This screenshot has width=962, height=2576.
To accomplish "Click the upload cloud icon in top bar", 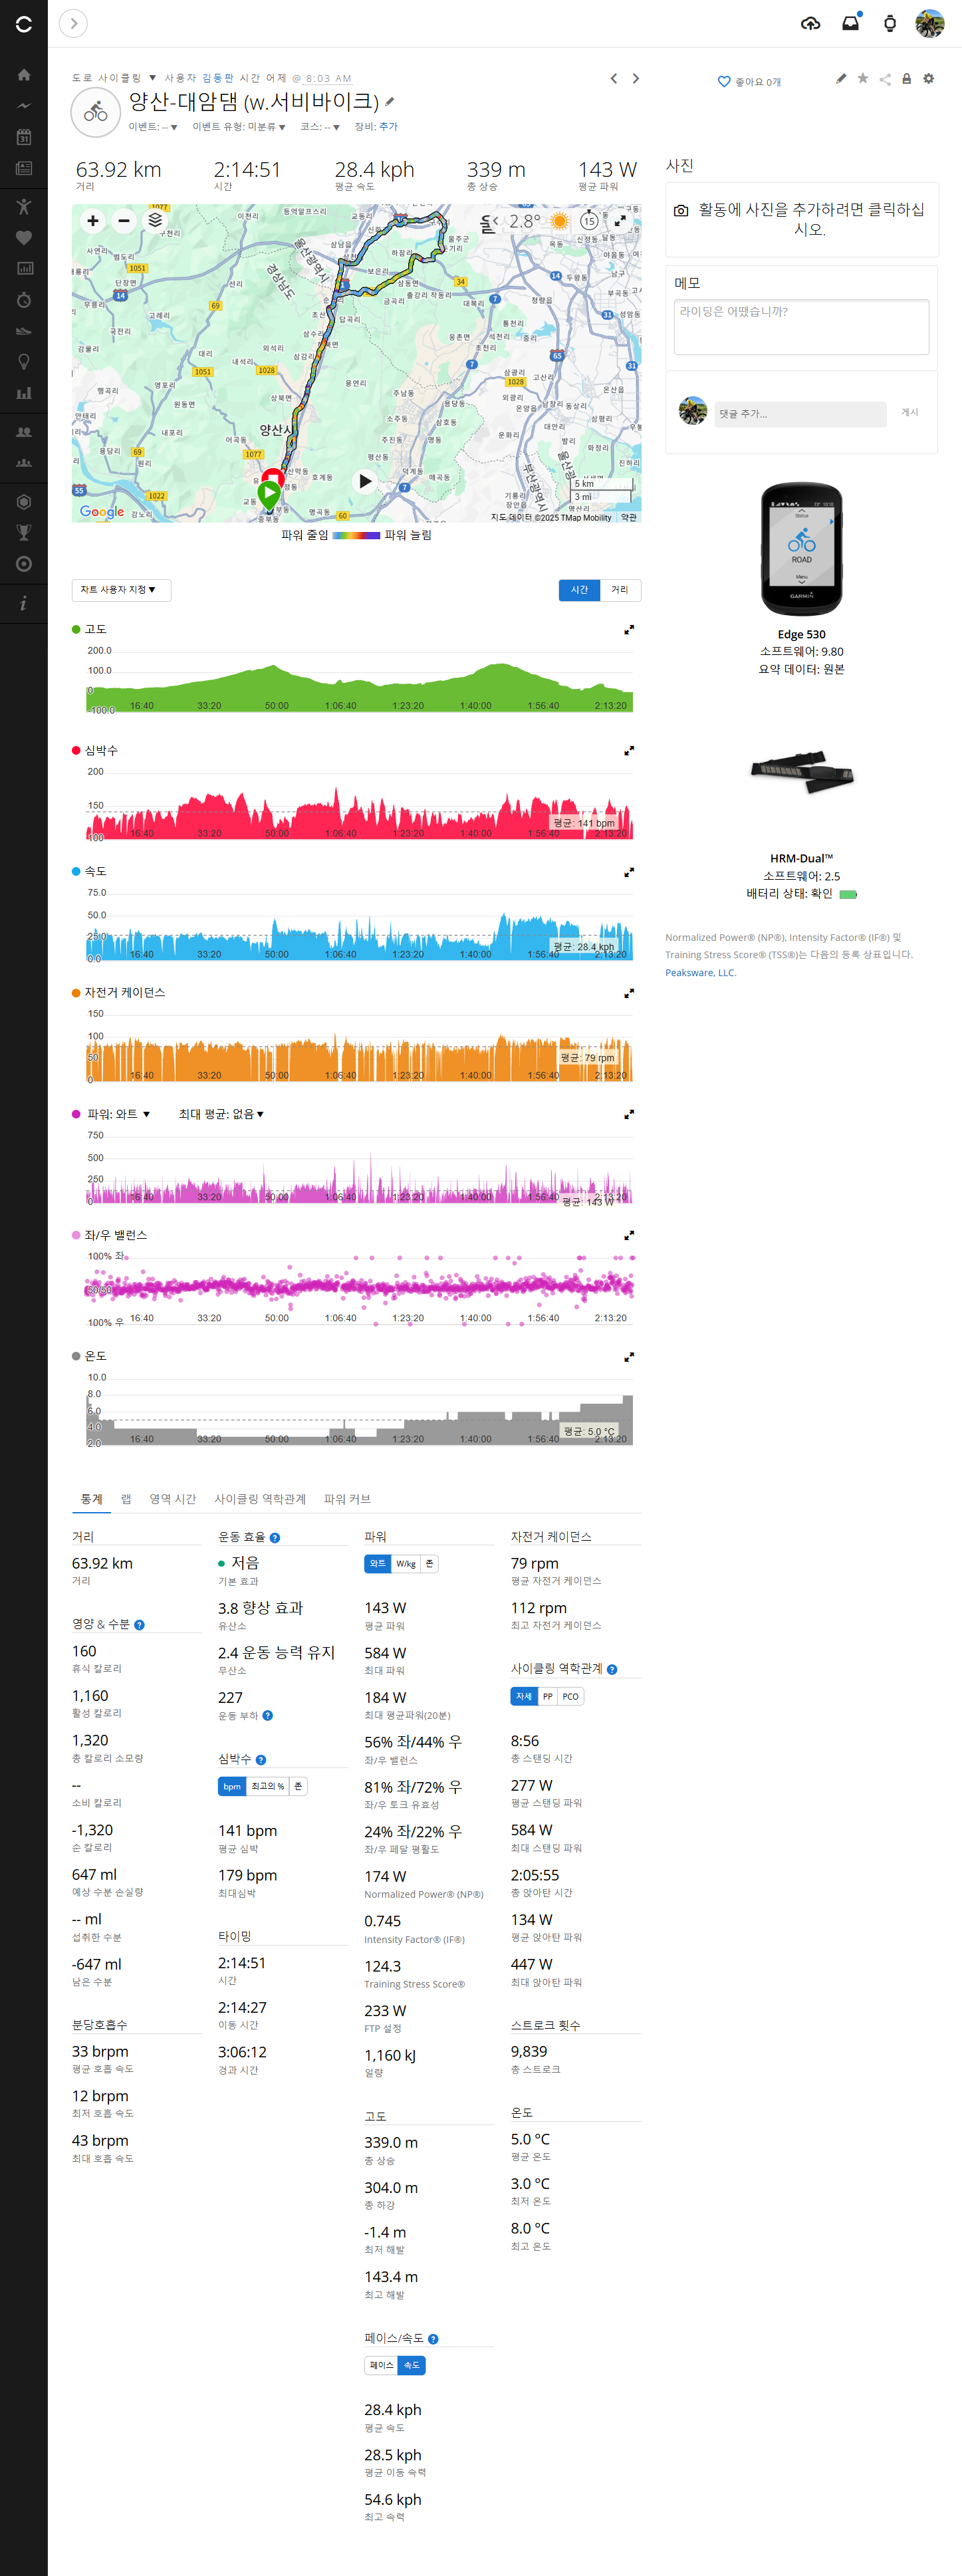I will click(x=810, y=23).
